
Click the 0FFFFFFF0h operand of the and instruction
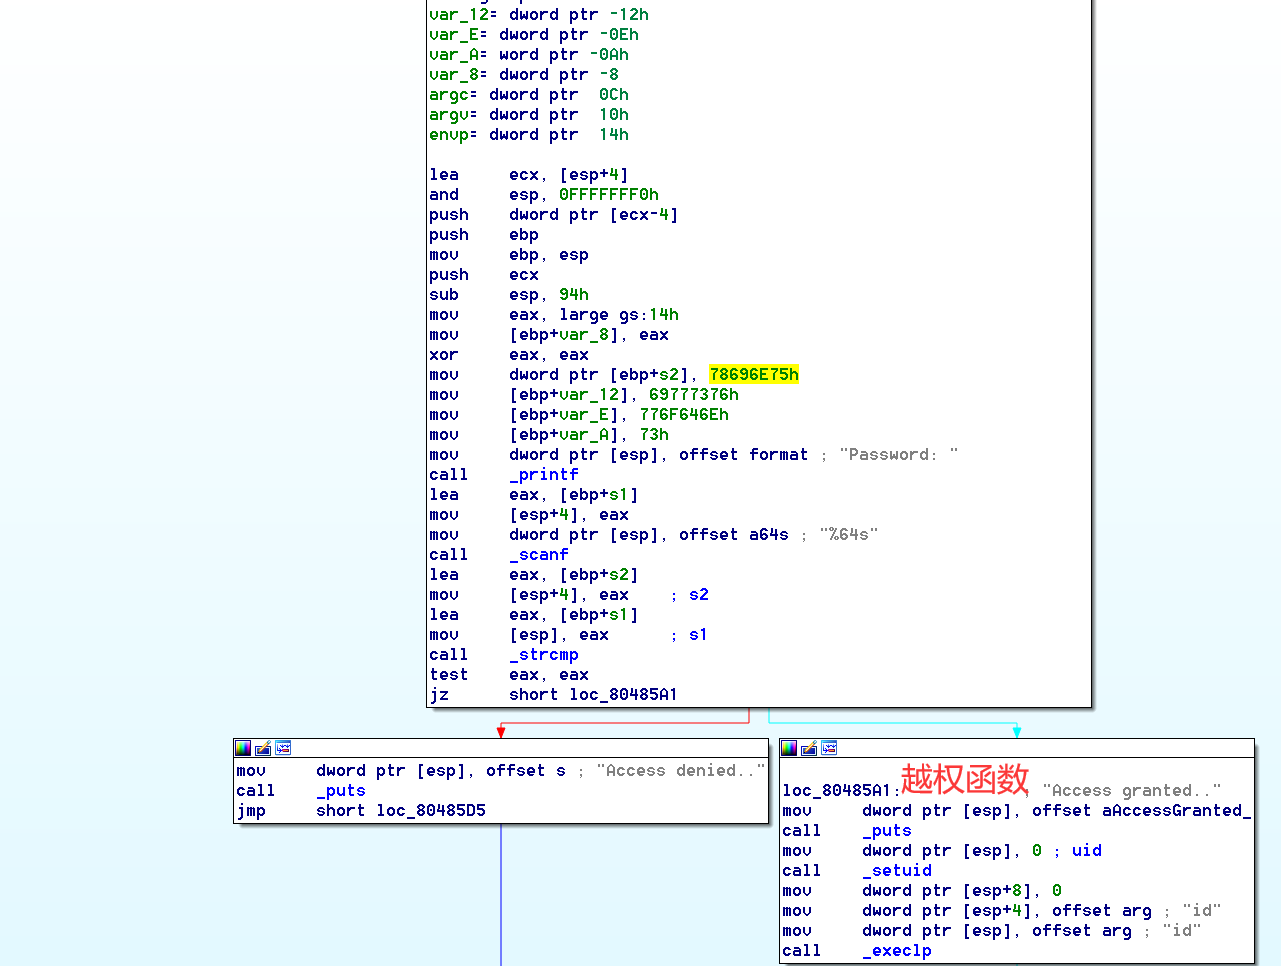(x=609, y=195)
